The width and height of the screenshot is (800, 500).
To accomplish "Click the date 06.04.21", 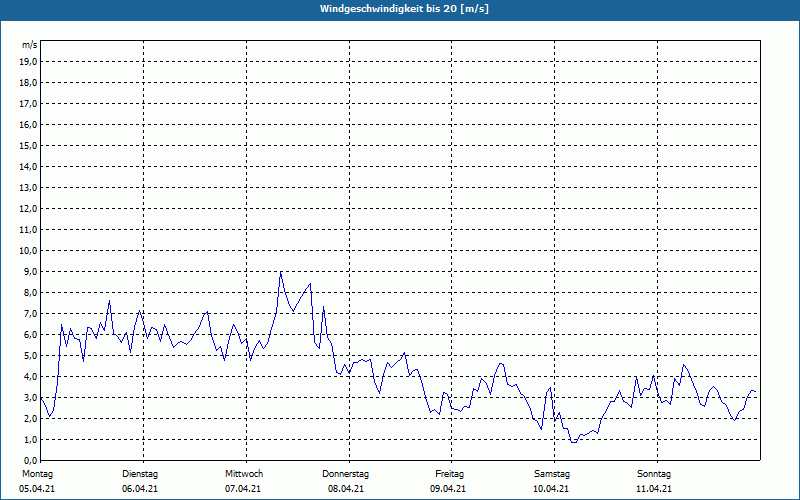I will (x=140, y=489).
